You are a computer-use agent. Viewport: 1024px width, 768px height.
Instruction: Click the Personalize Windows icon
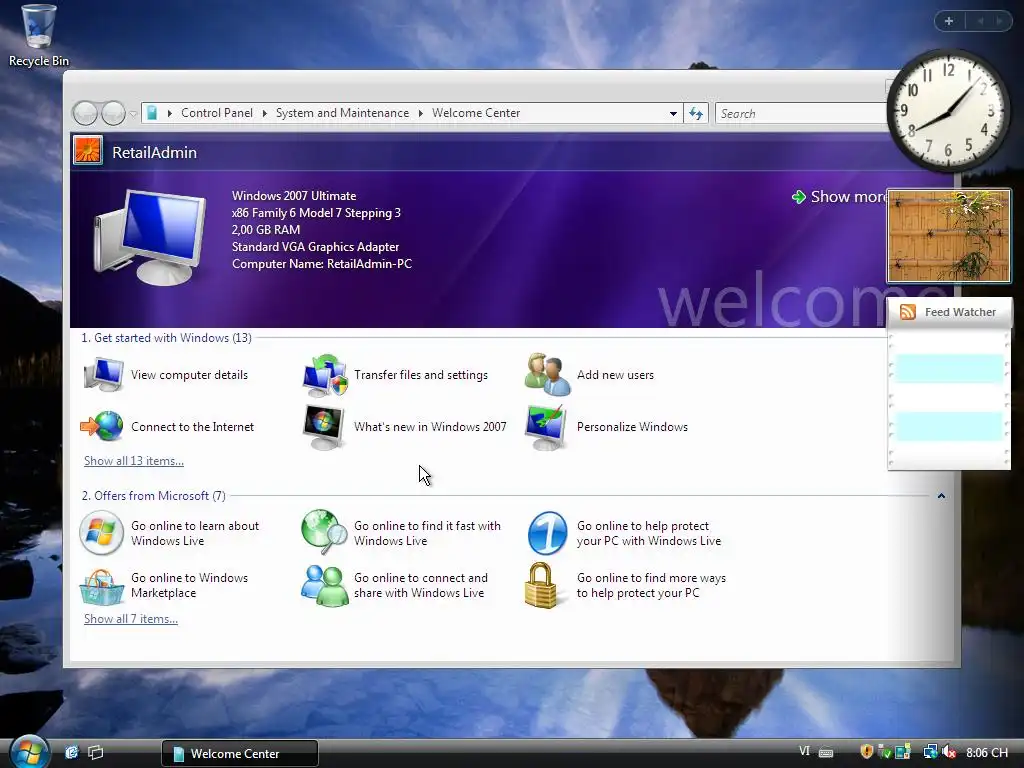[547, 427]
